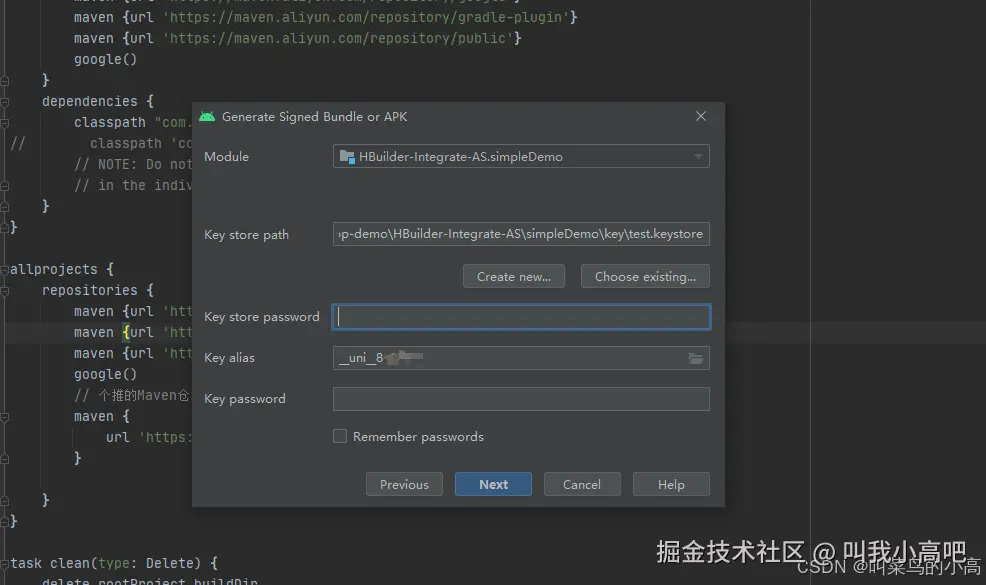Click the Create new... button

(x=514, y=276)
